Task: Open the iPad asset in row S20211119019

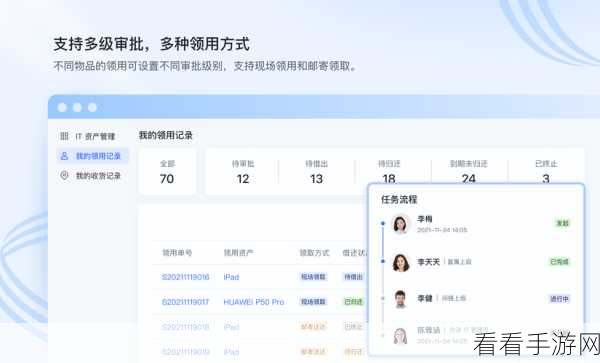Action: 231,352
